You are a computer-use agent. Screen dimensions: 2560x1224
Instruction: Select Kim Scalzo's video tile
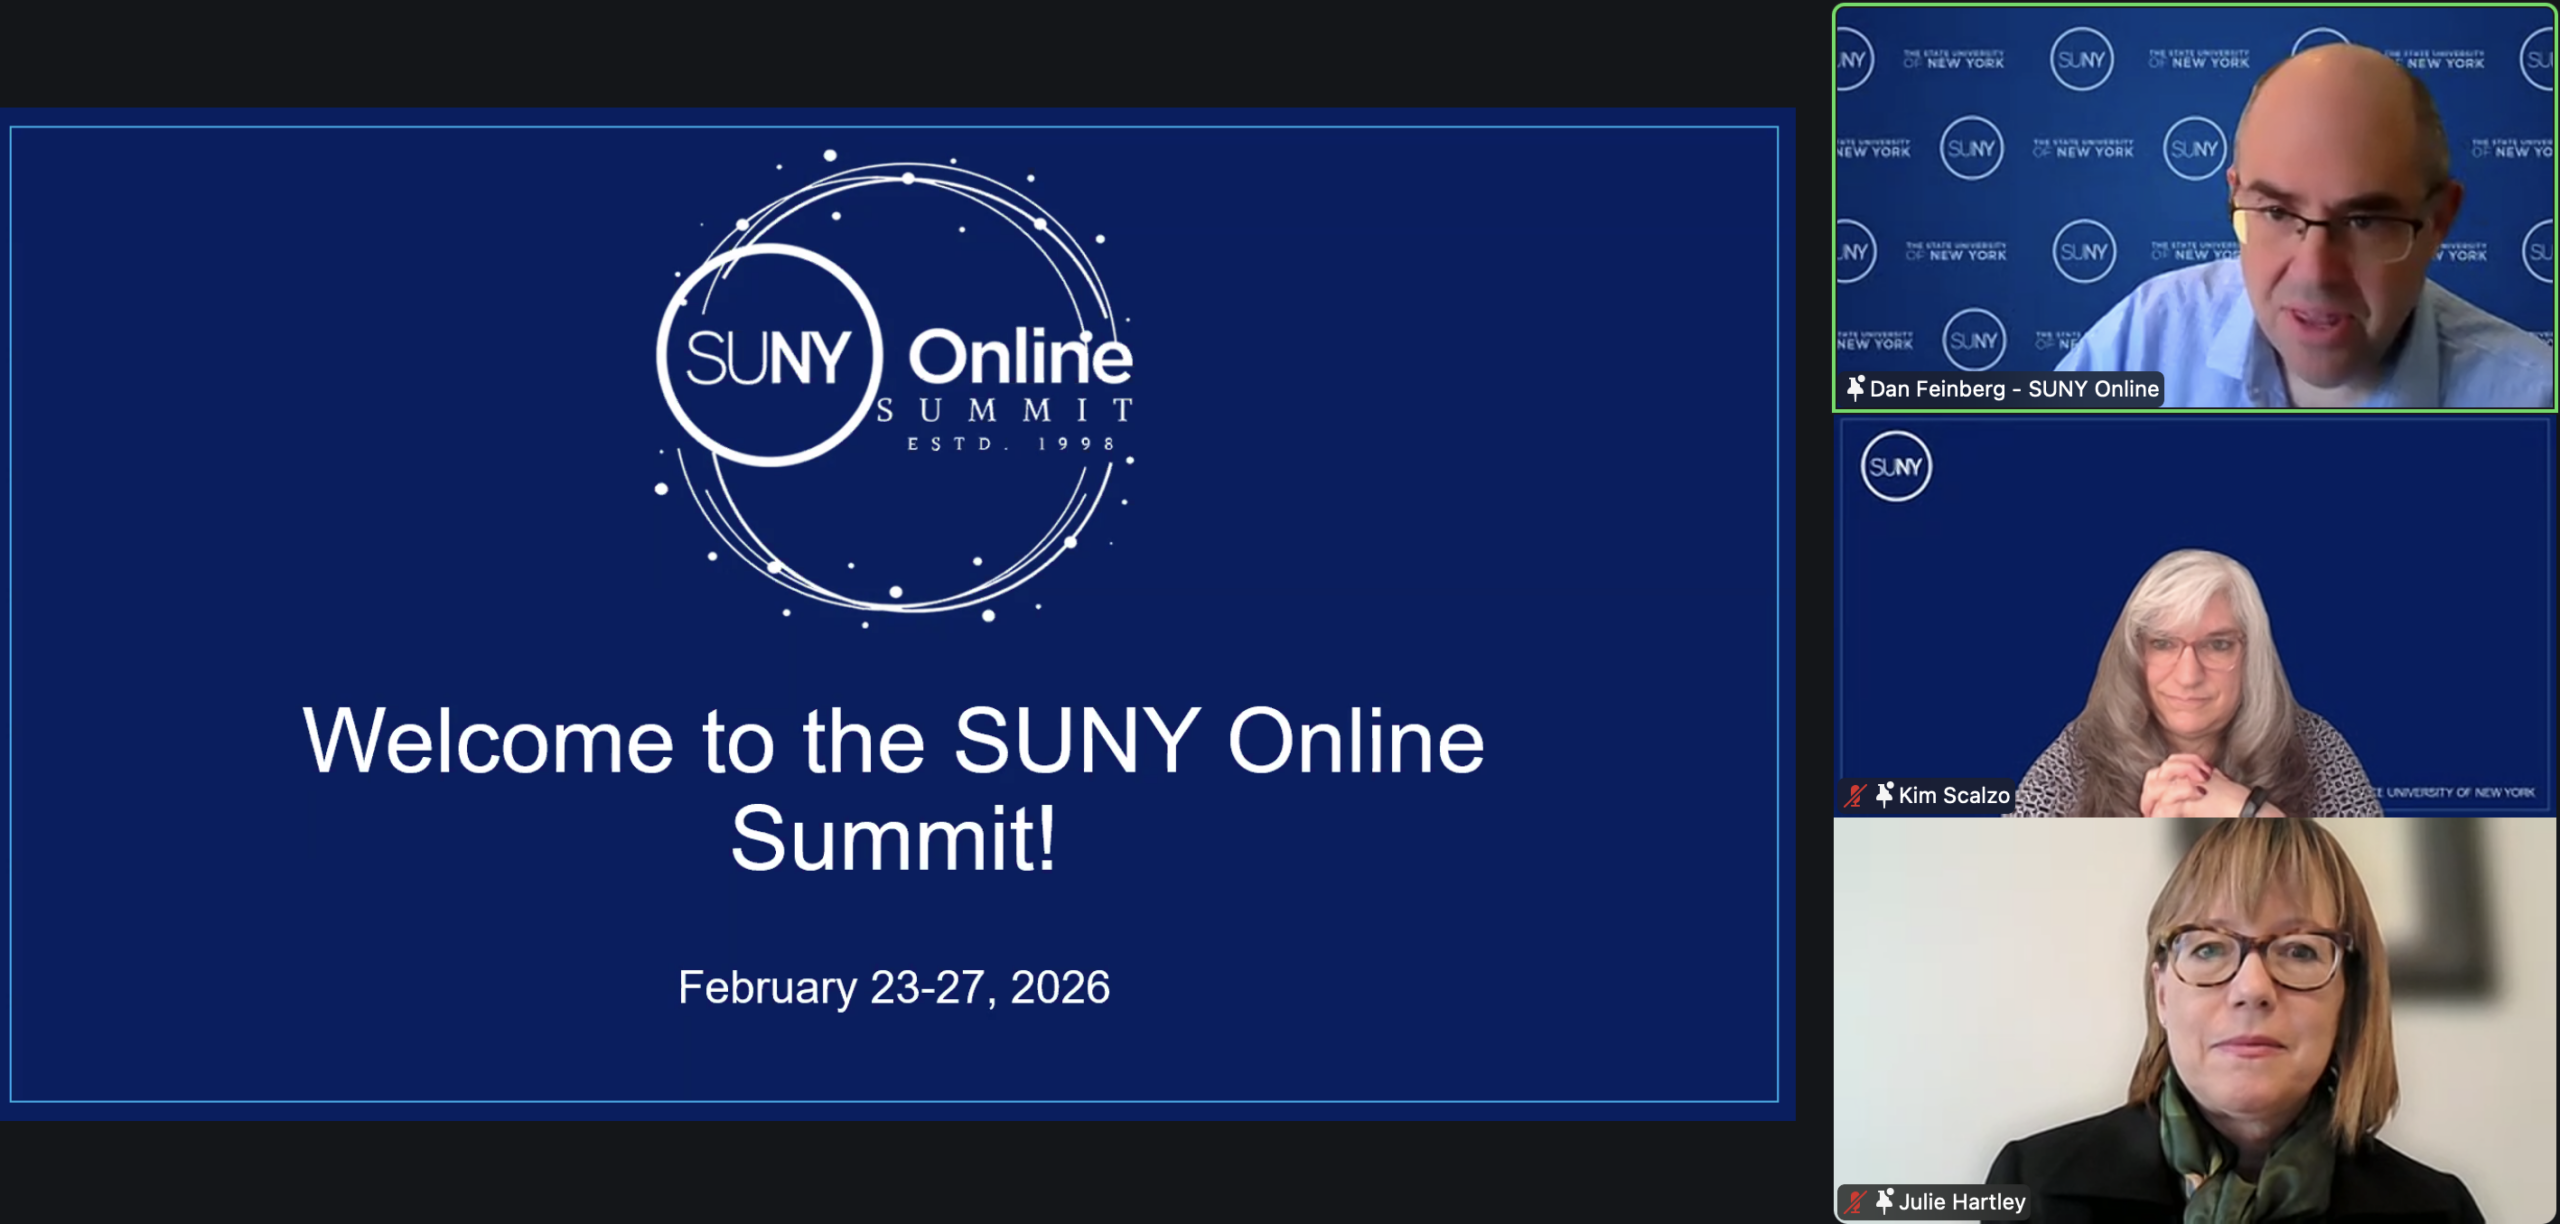pos(2194,615)
